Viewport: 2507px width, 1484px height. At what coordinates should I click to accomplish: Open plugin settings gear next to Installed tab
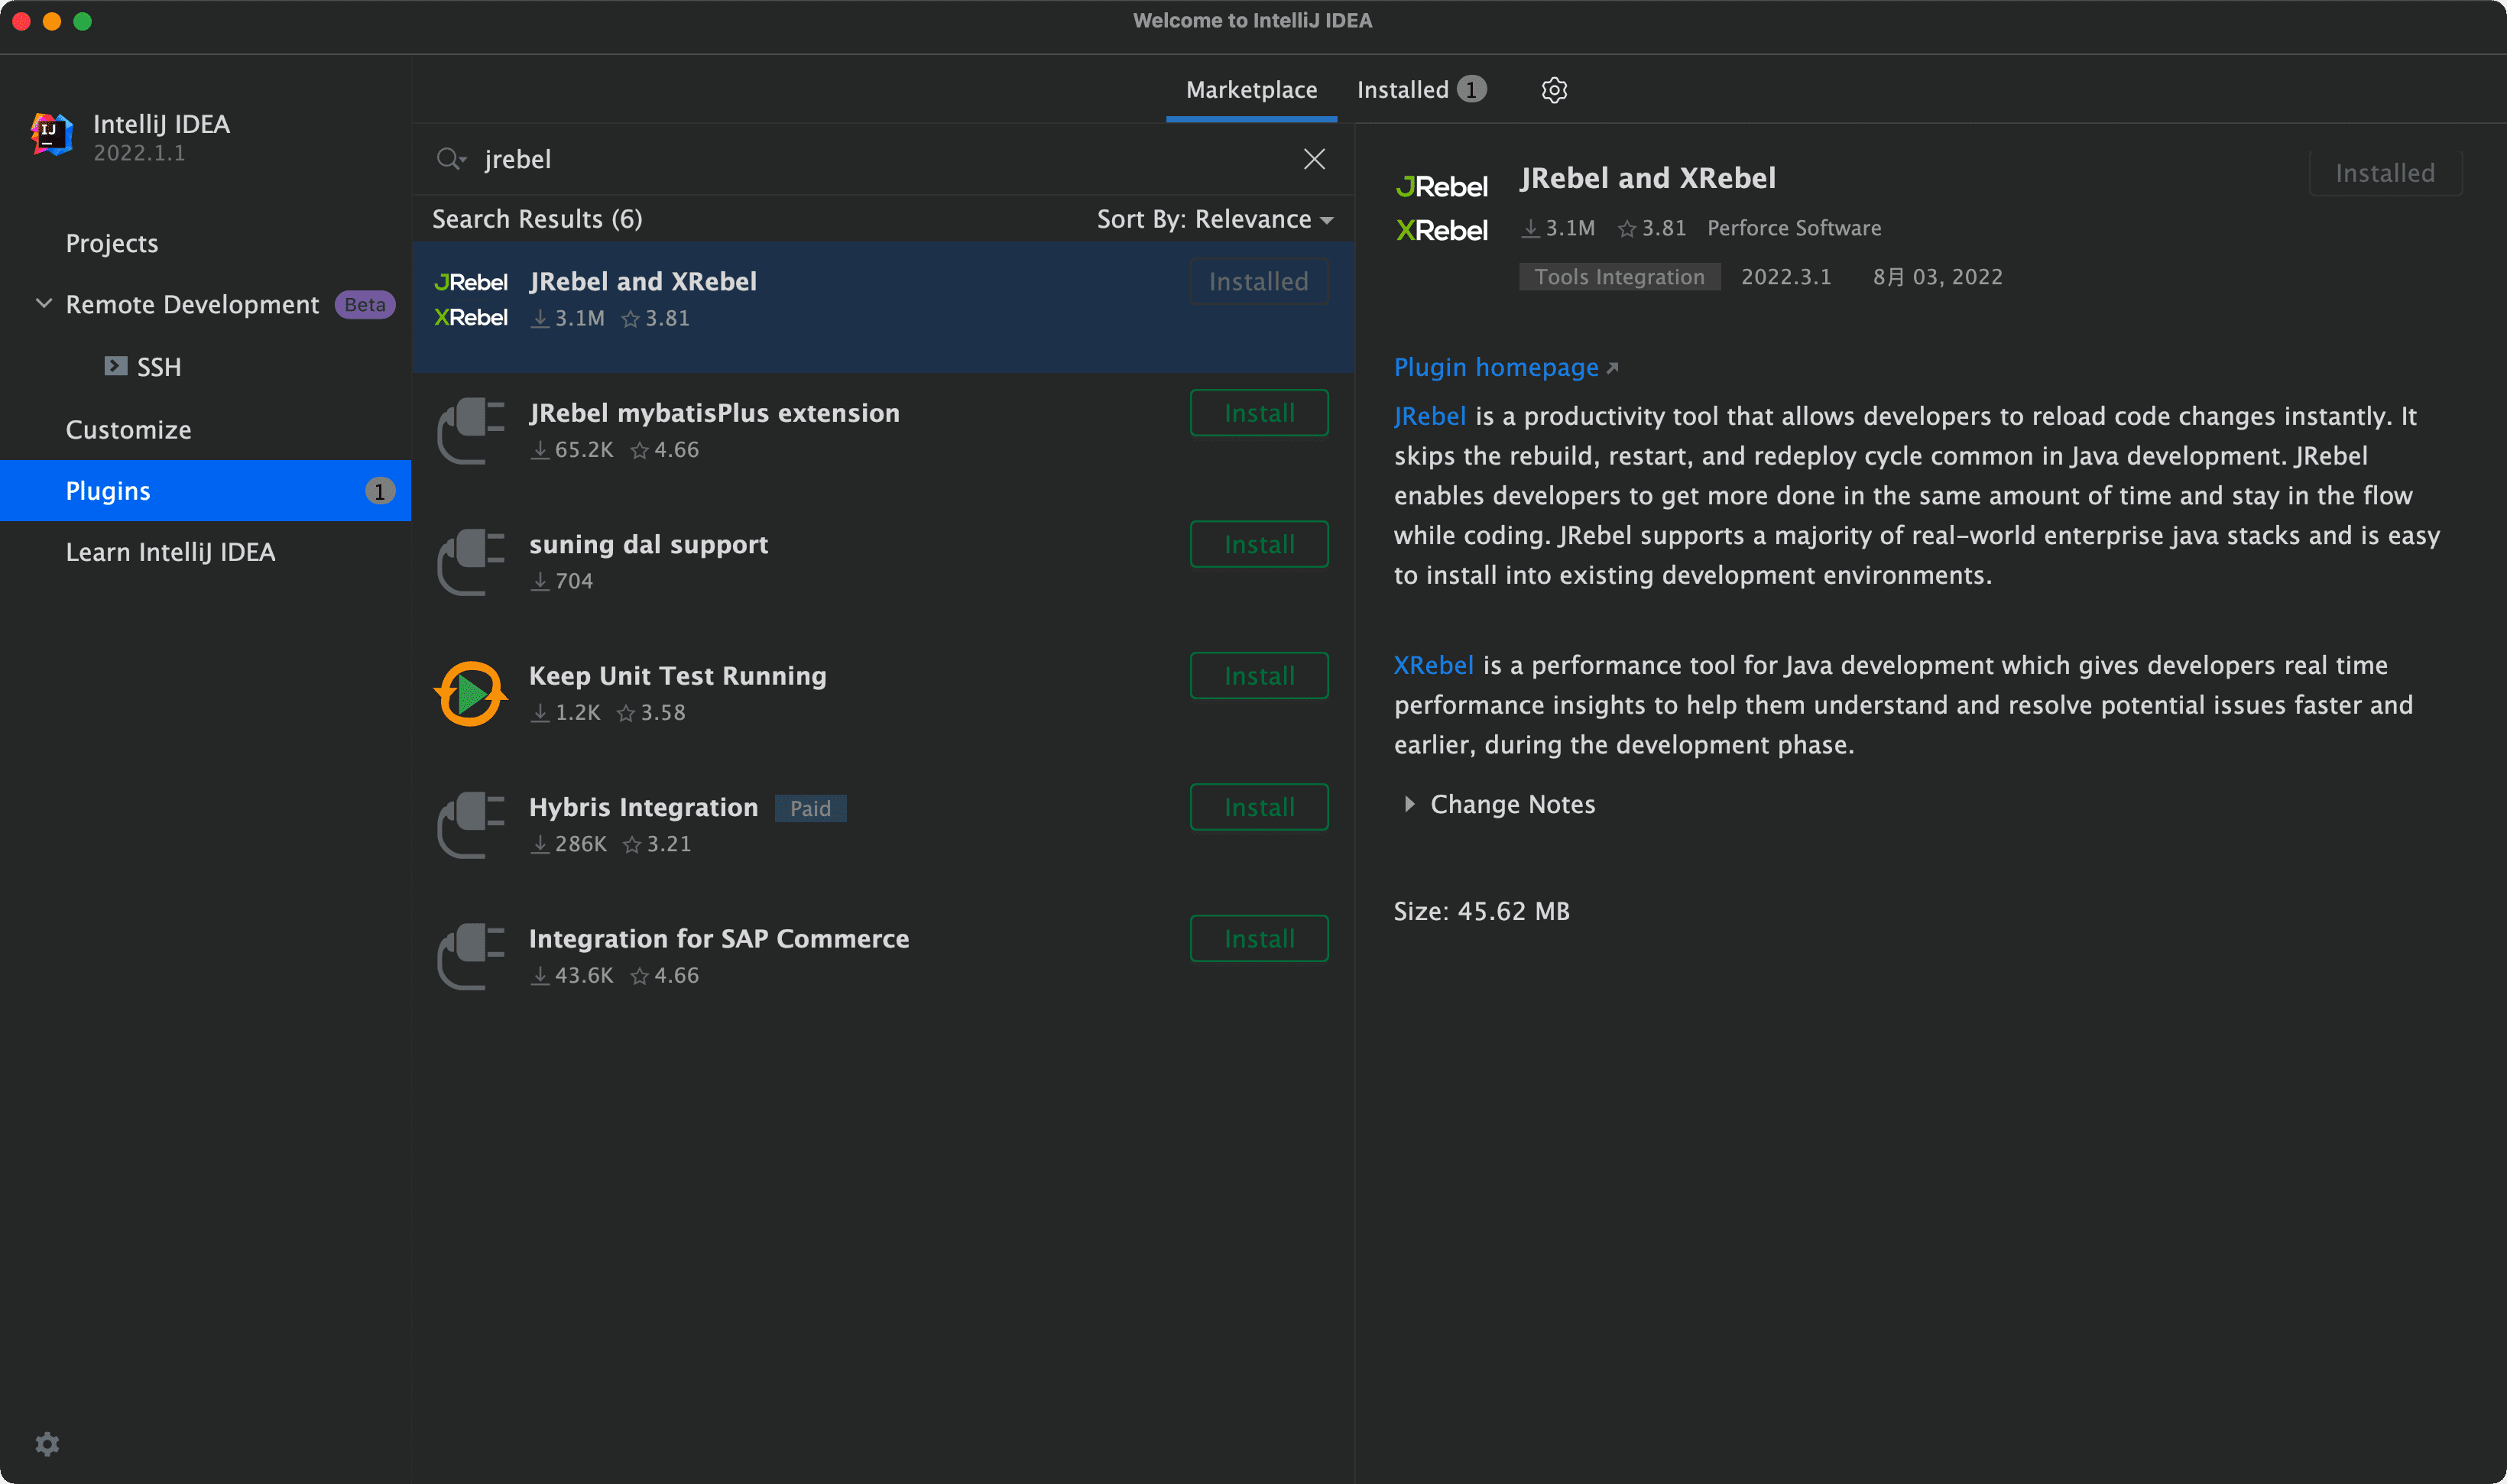pyautogui.click(x=1553, y=90)
